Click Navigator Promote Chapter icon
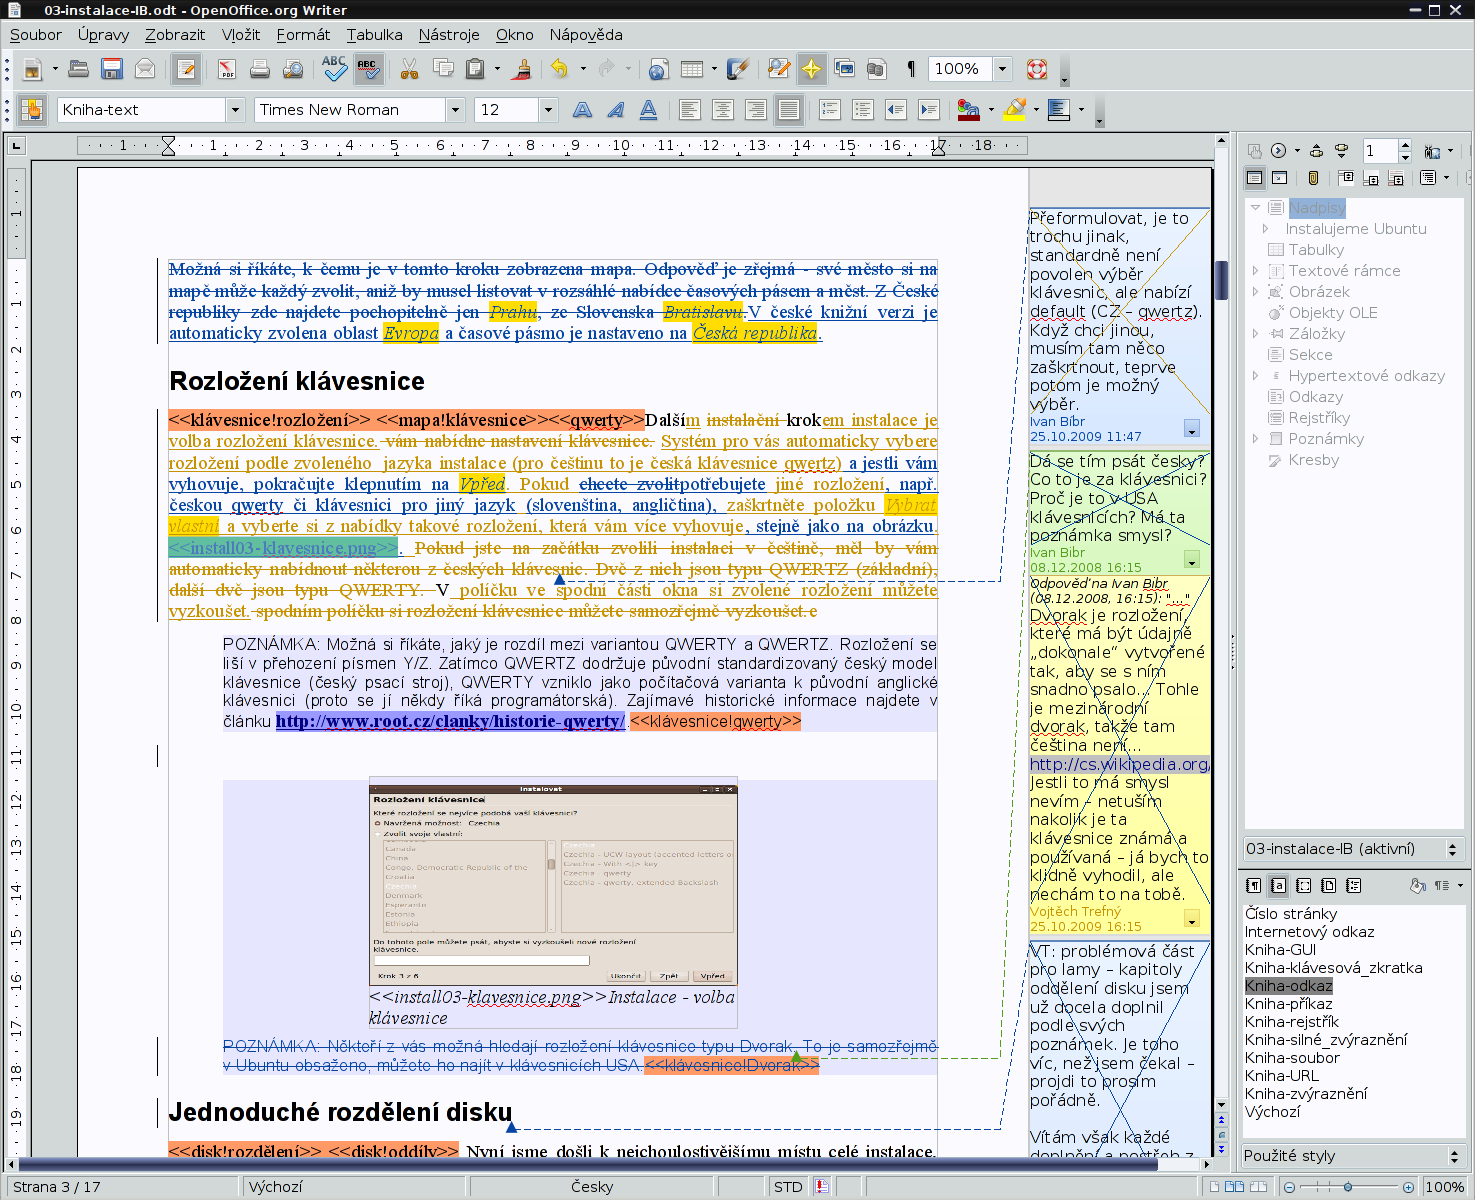 [x=1316, y=151]
